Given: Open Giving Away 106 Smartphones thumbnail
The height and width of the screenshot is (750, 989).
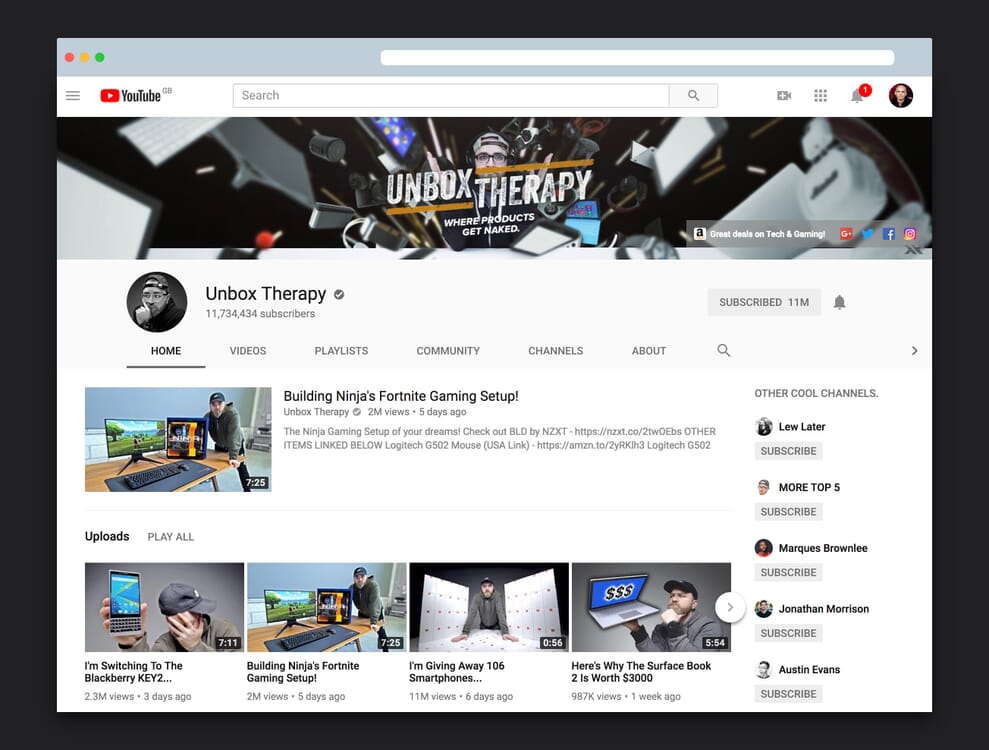Looking at the screenshot, I should [489, 607].
